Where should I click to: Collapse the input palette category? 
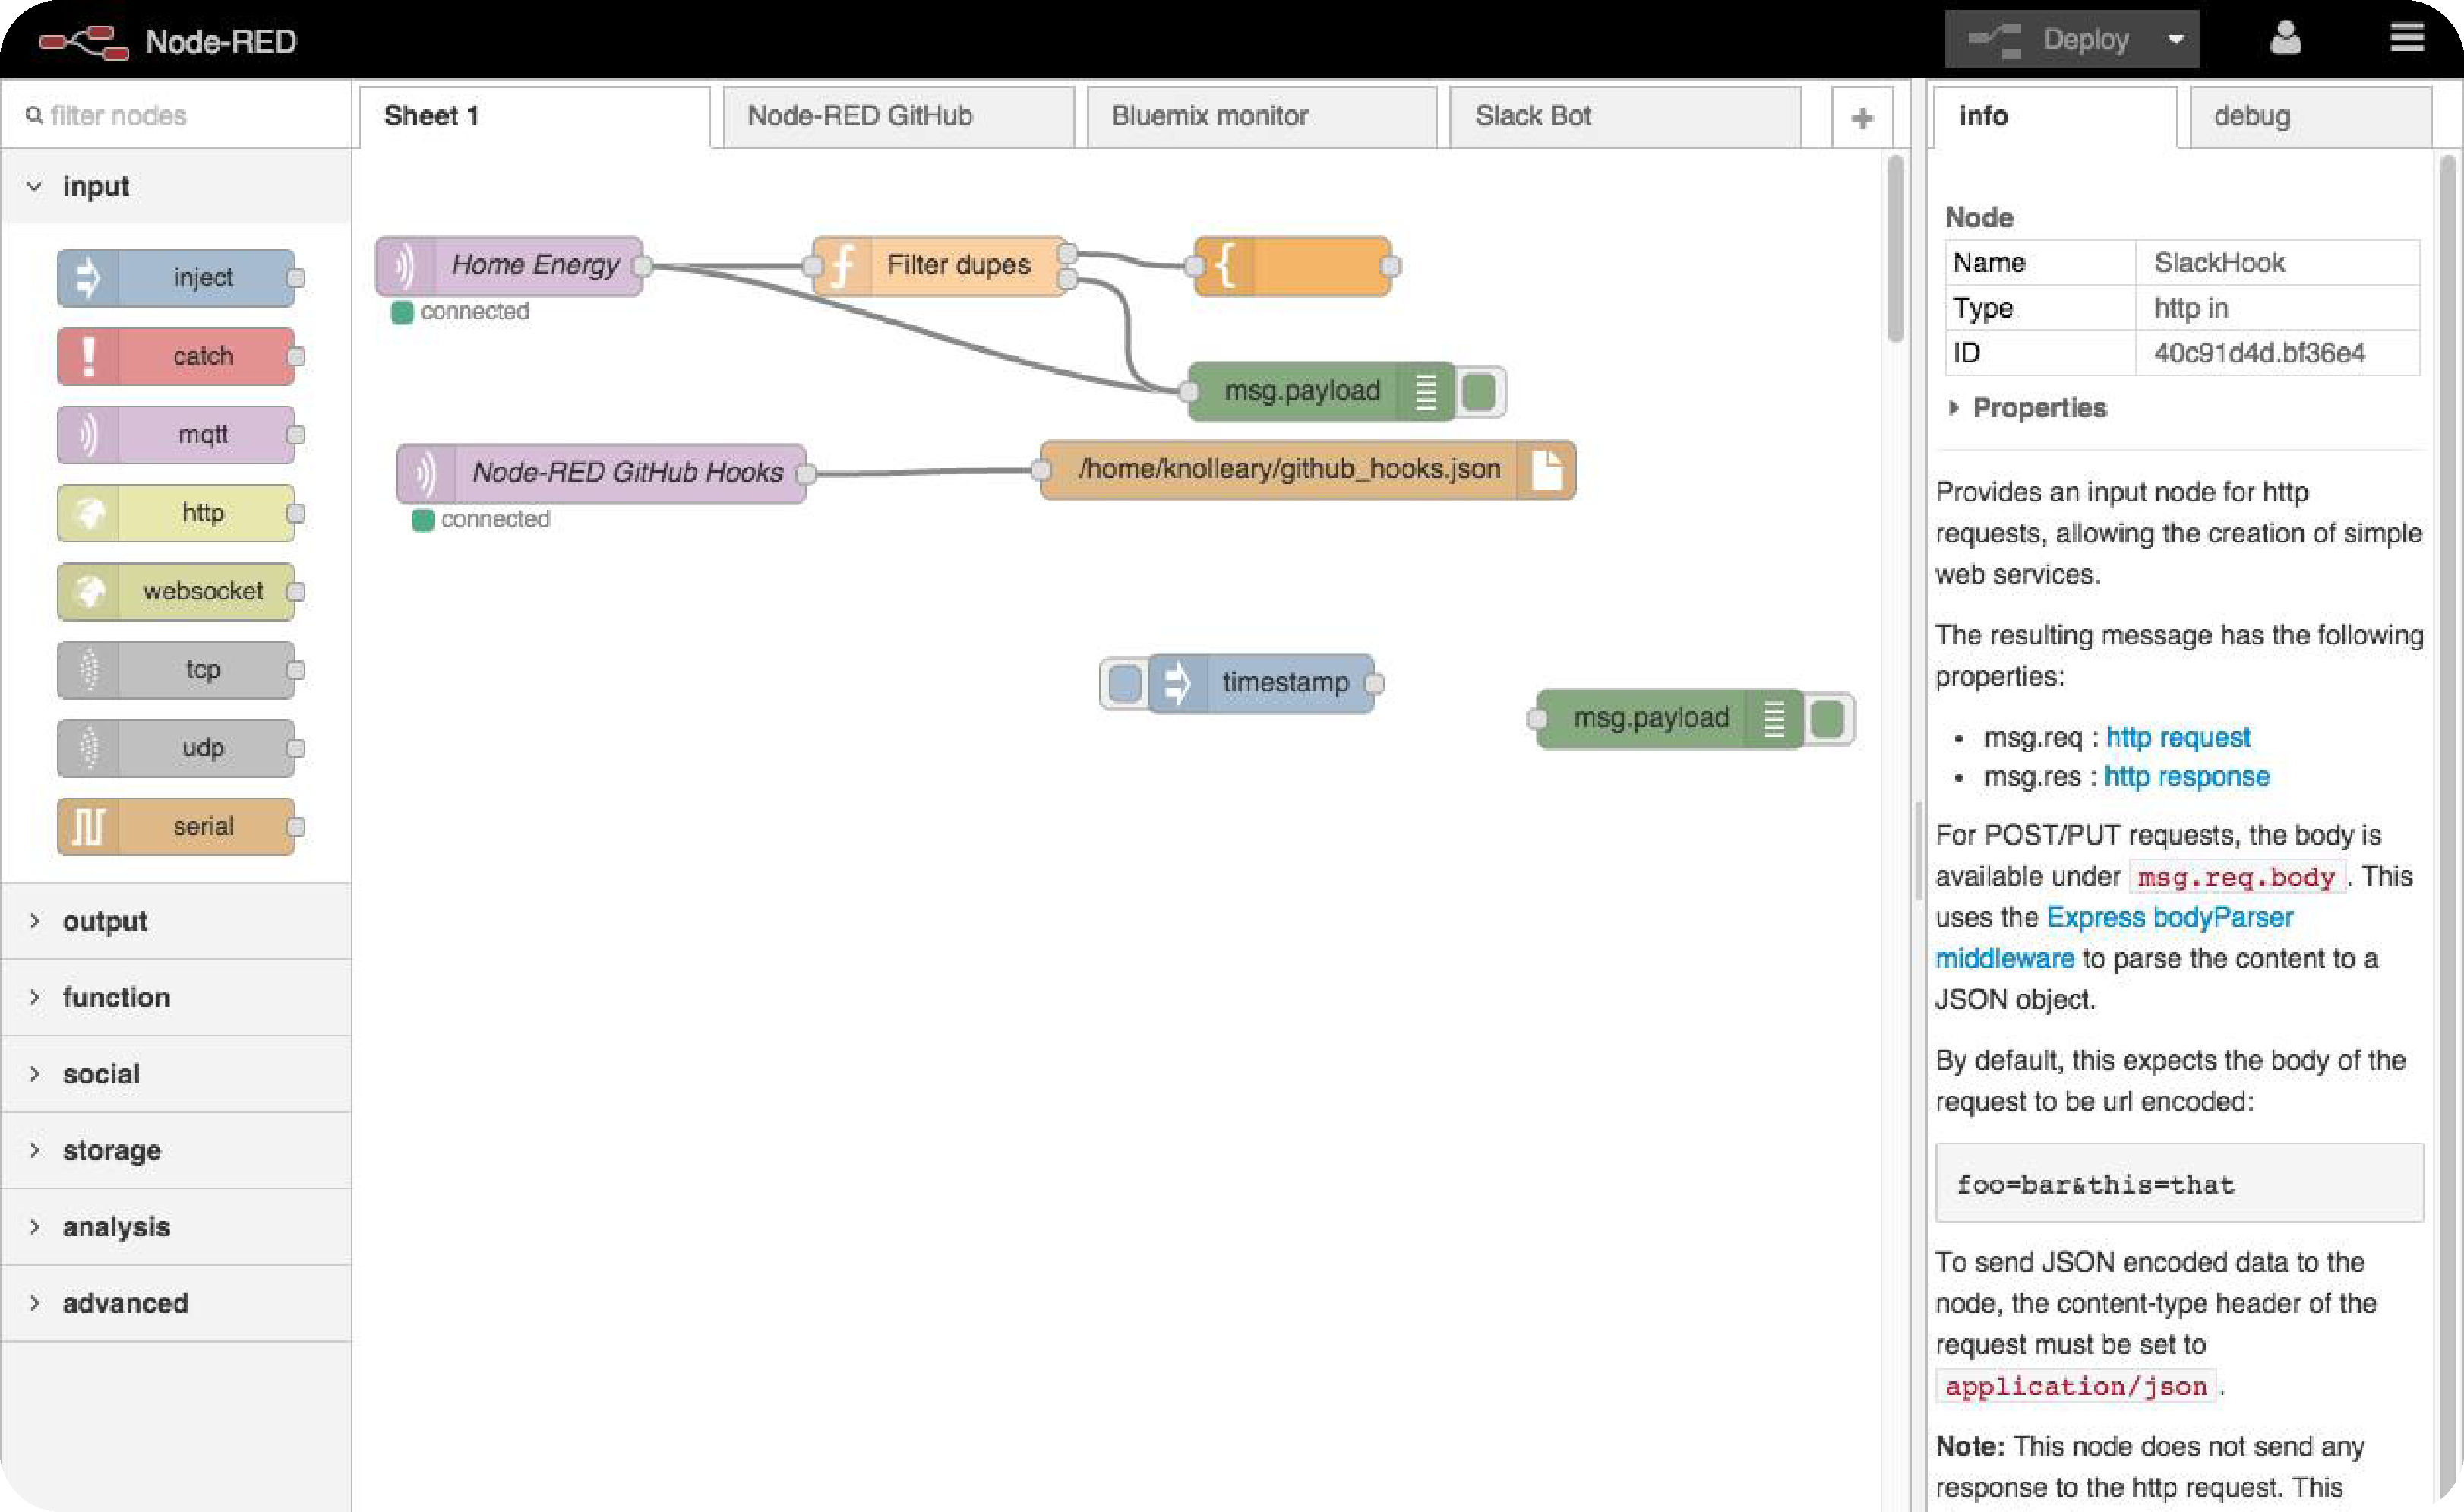(x=95, y=187)
